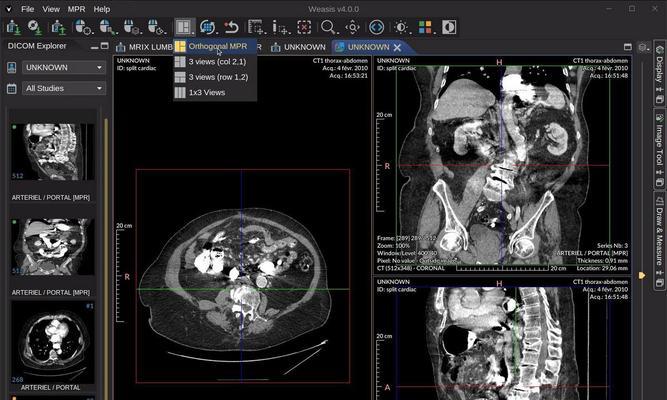Click the DICOM CD import icon
Screen dimensions: 667x400
35,27
